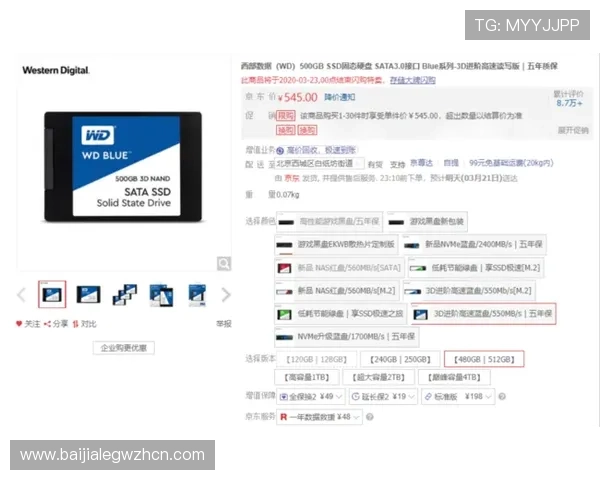The image size is (600, 480).
Task: Choose NVMe升级蓝盘/1700MB/s 五年保 option
Action: click(x=347, y=337)
